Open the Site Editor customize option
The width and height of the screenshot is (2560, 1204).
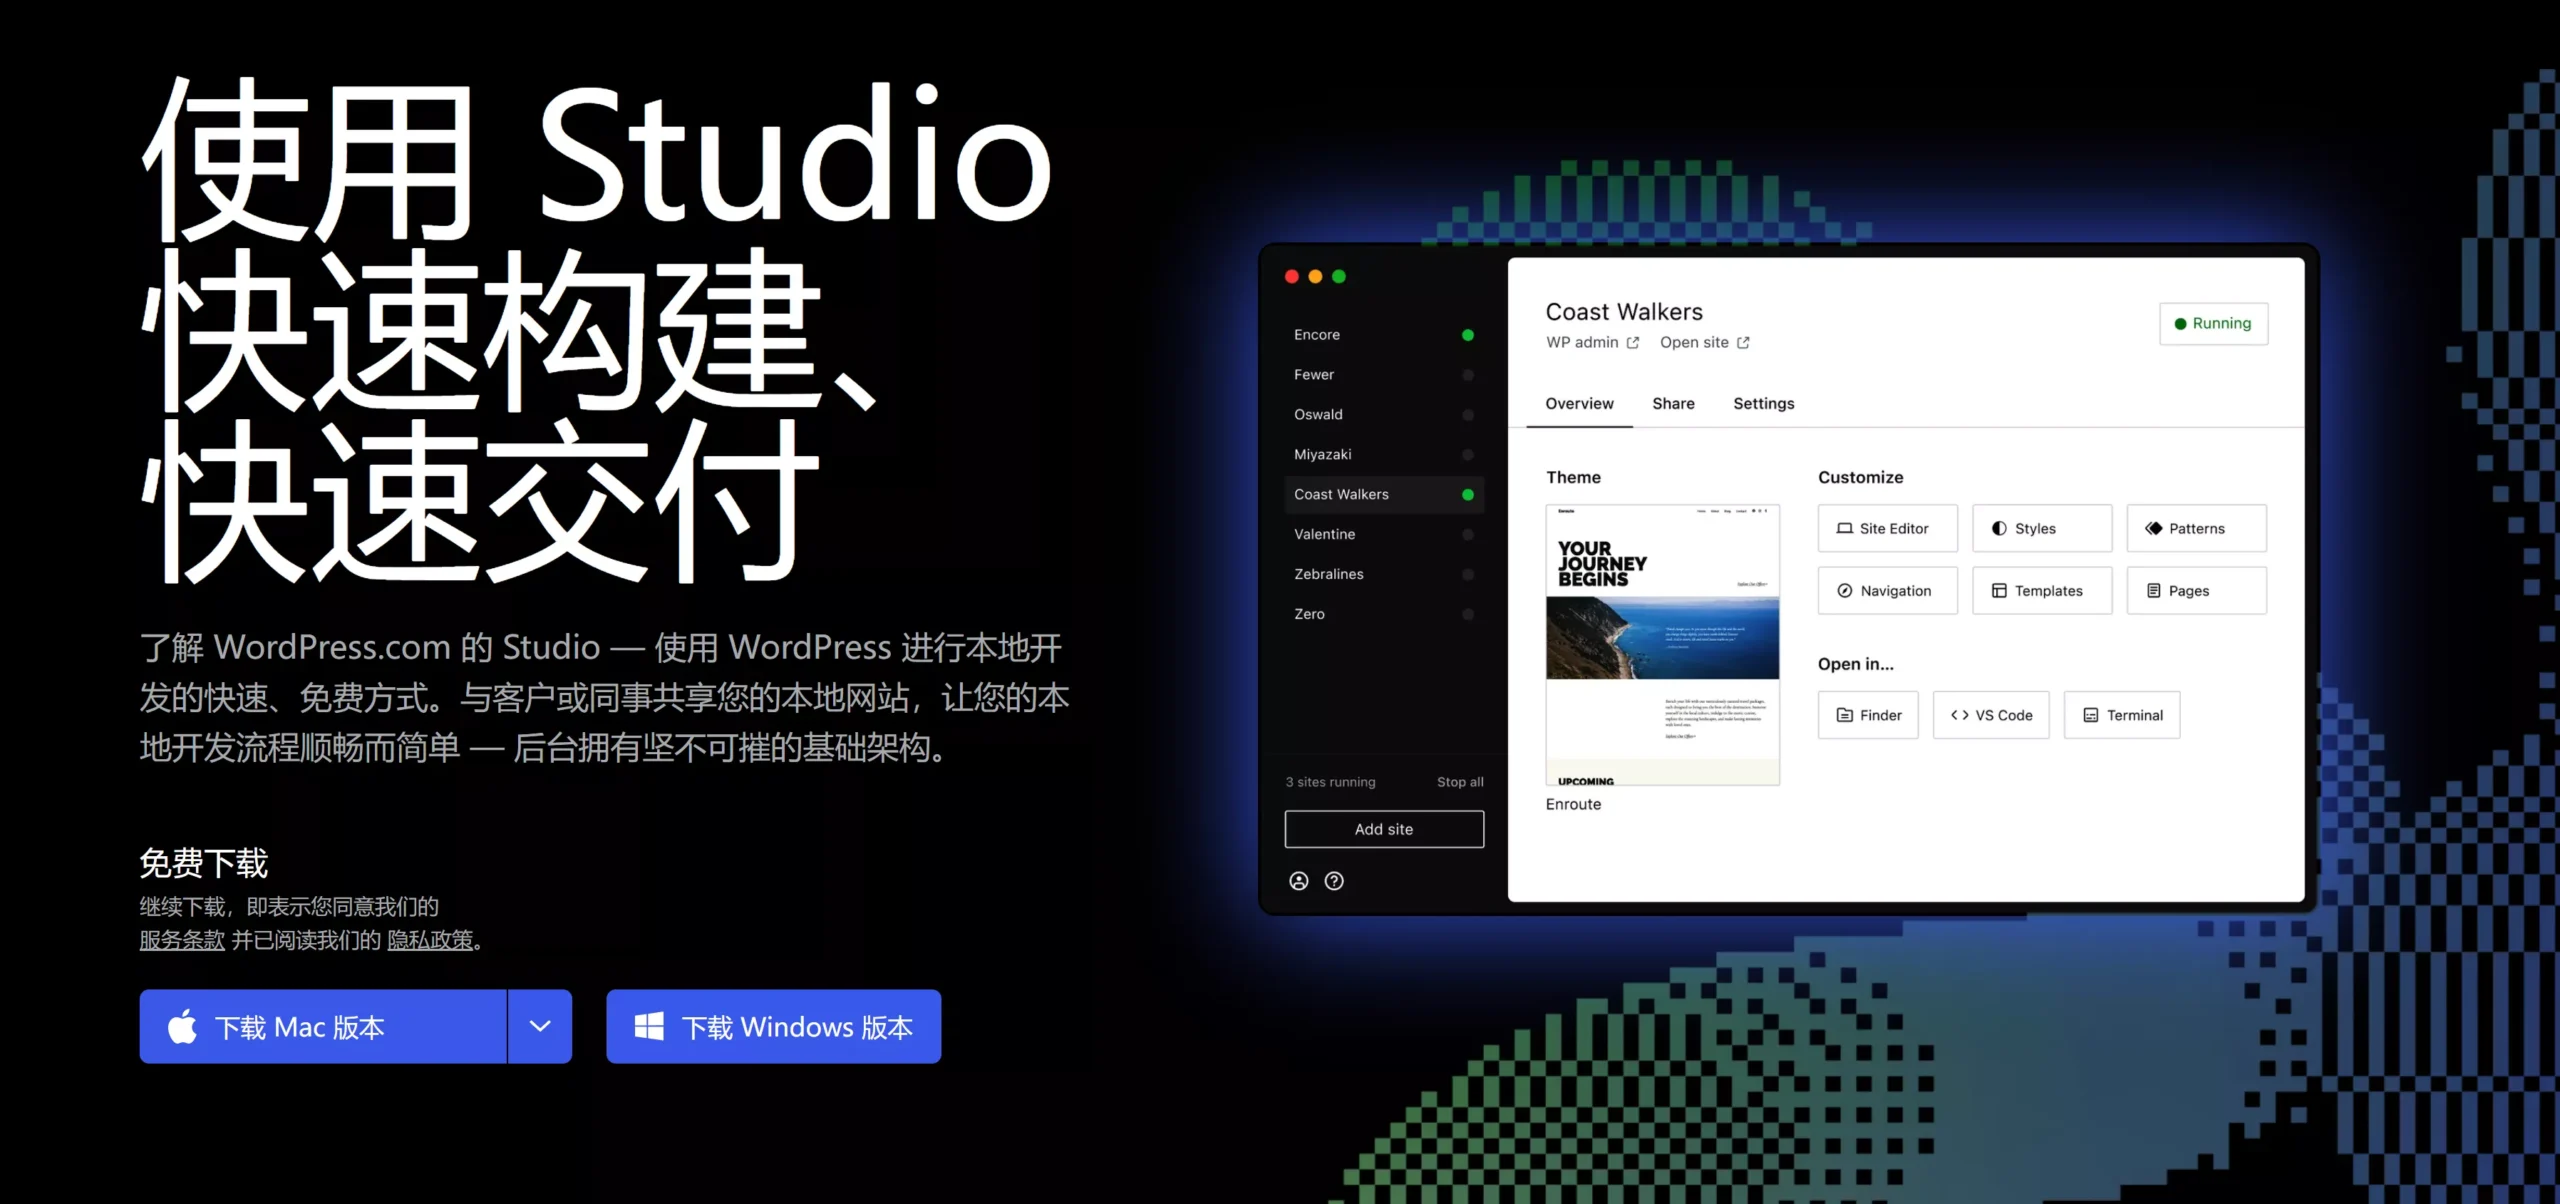click(1887, 528)
